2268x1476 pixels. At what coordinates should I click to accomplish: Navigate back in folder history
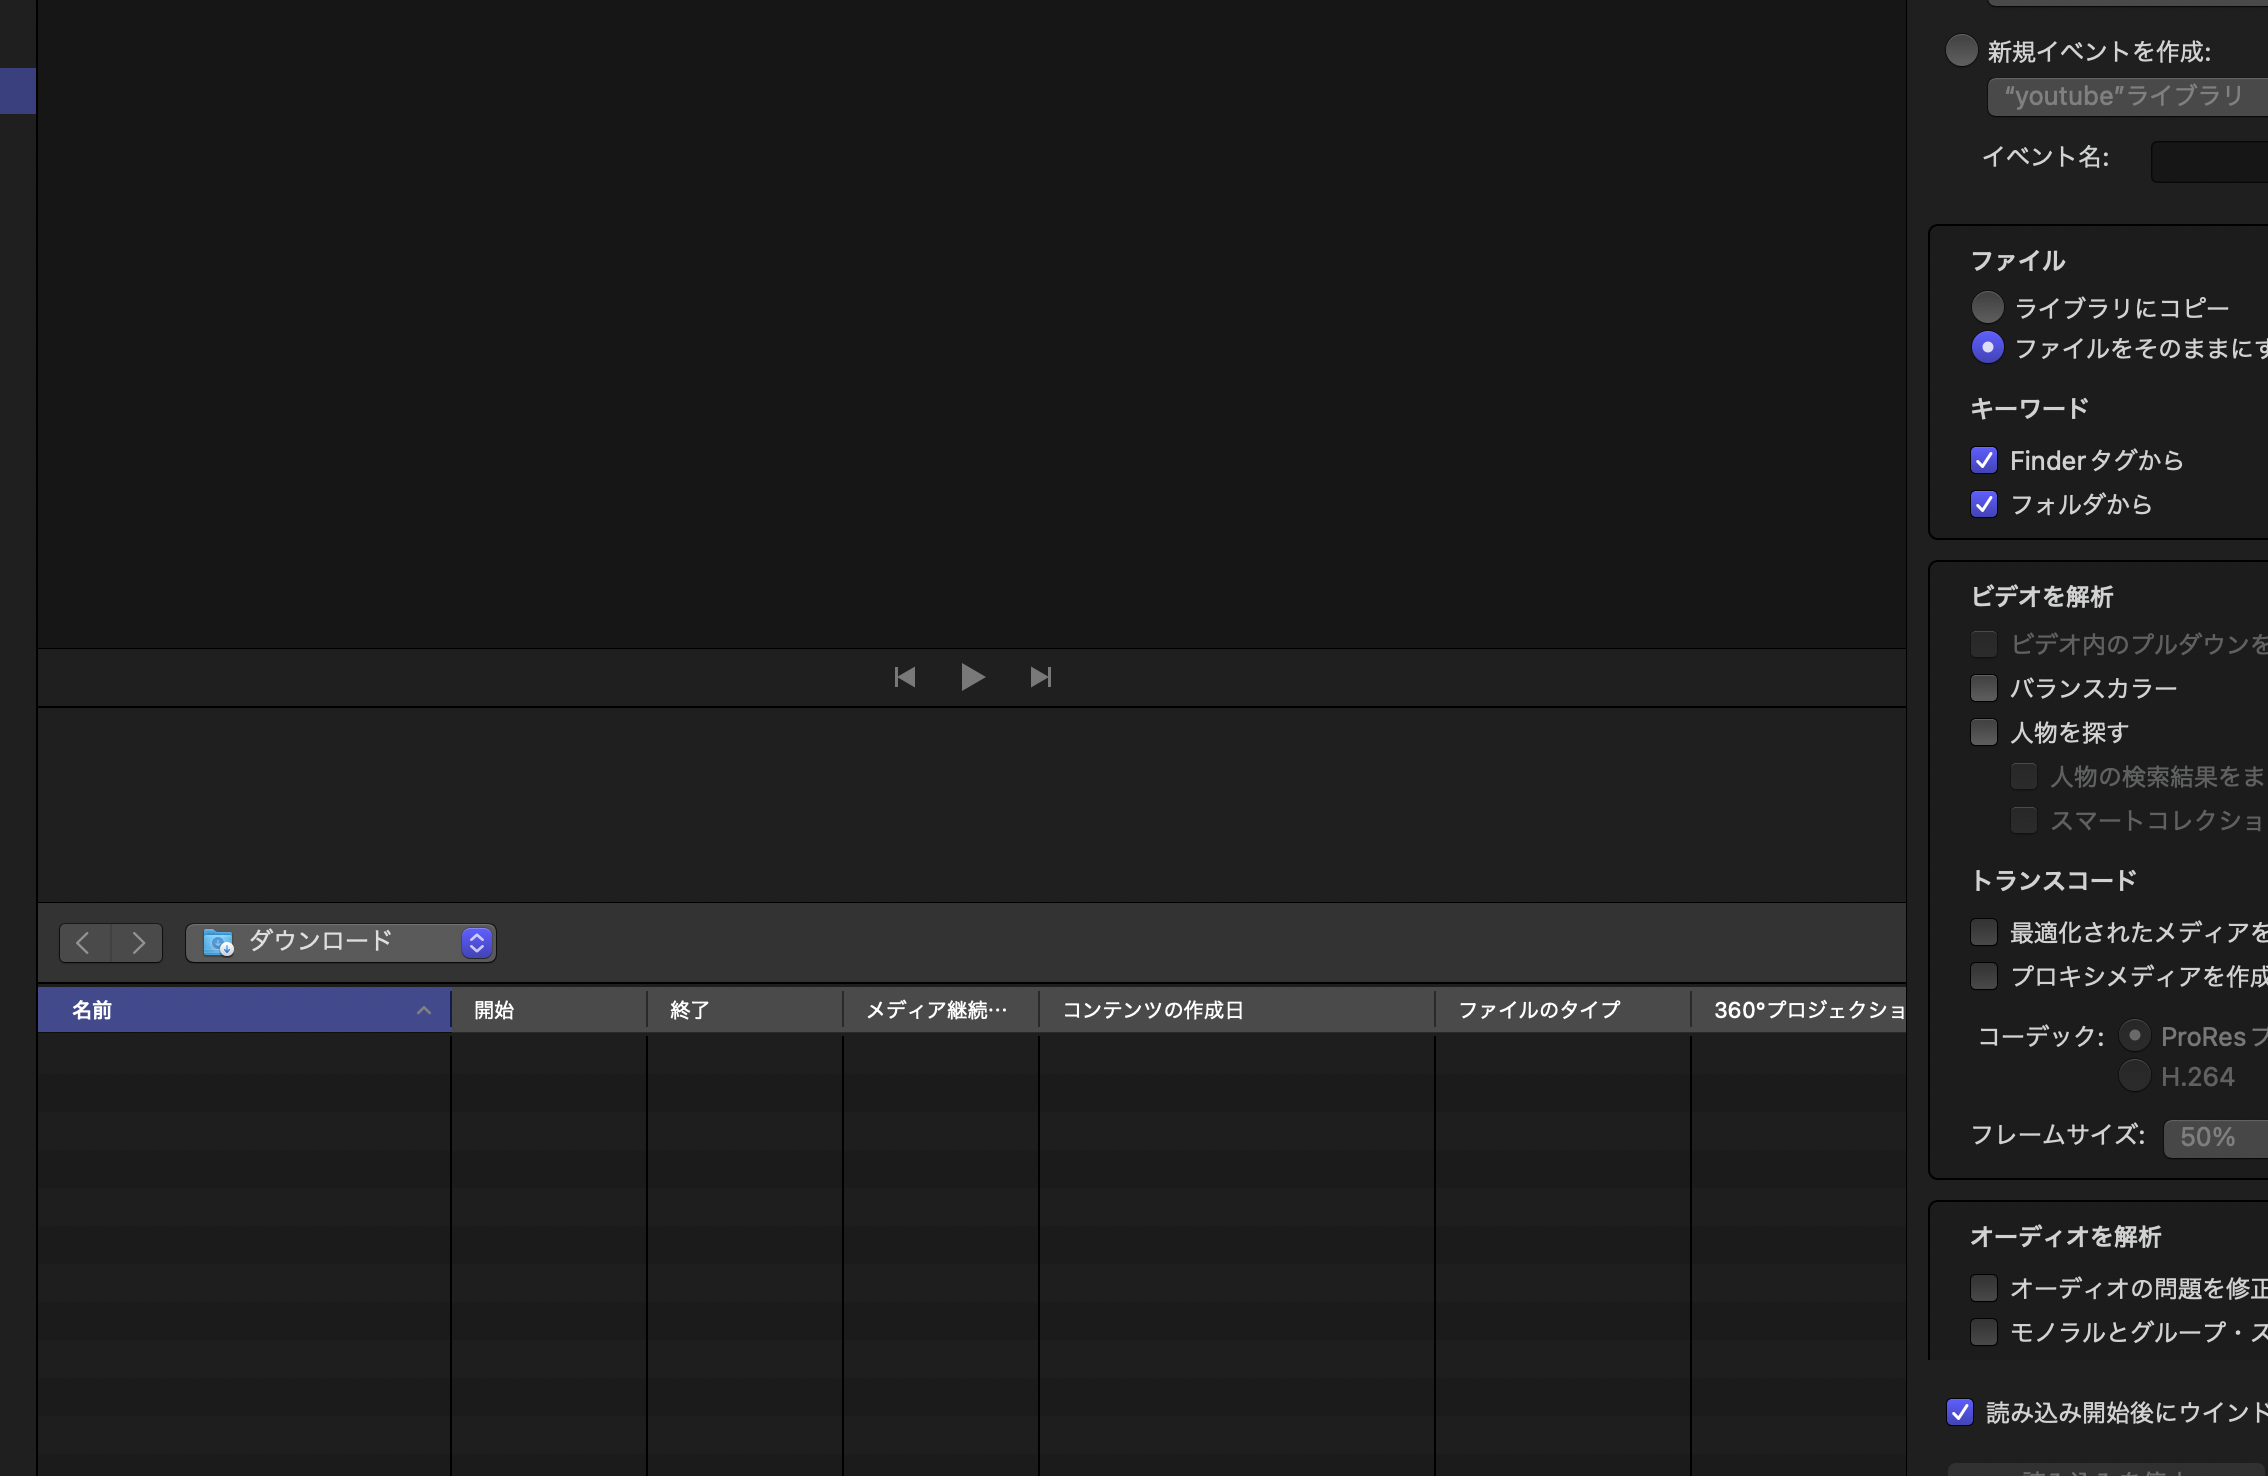click(84, 942)
